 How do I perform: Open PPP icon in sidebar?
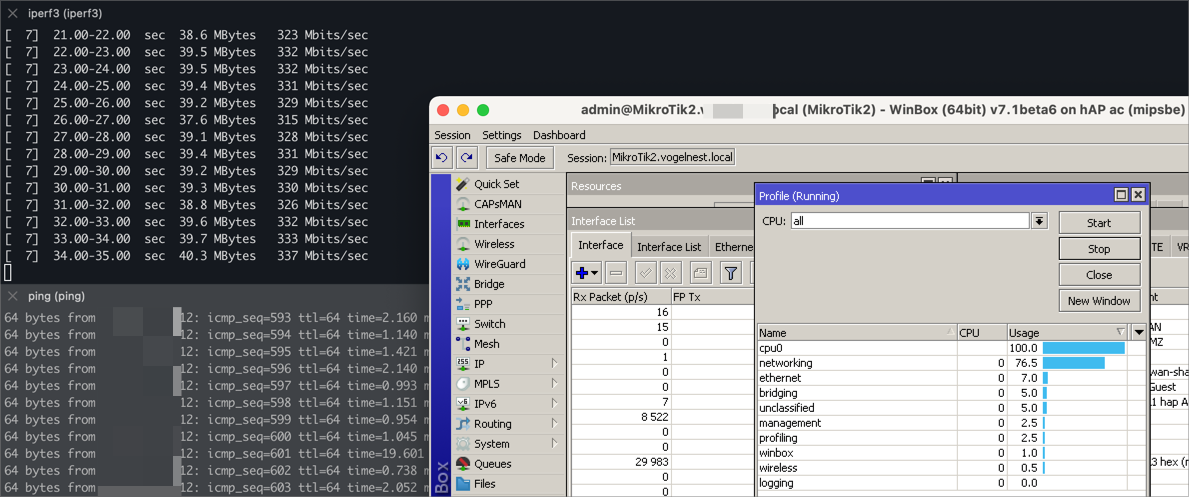pos(463,304)
